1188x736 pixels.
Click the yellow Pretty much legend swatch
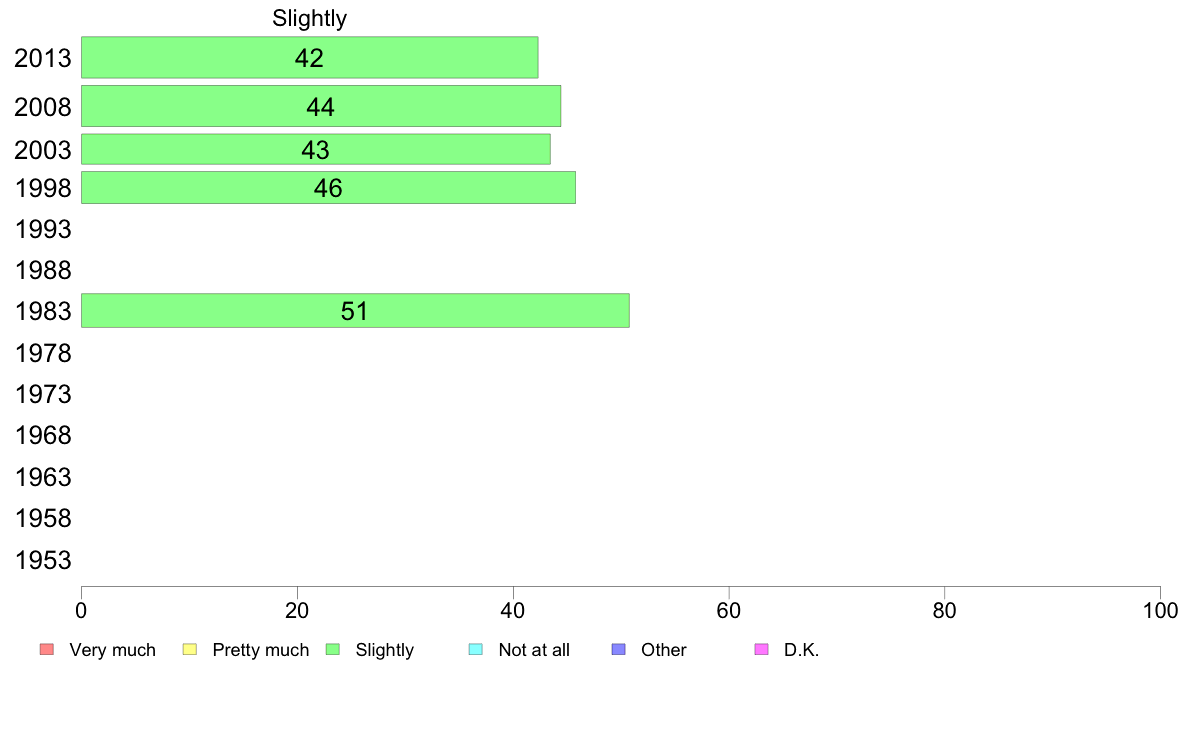point(190,650)
